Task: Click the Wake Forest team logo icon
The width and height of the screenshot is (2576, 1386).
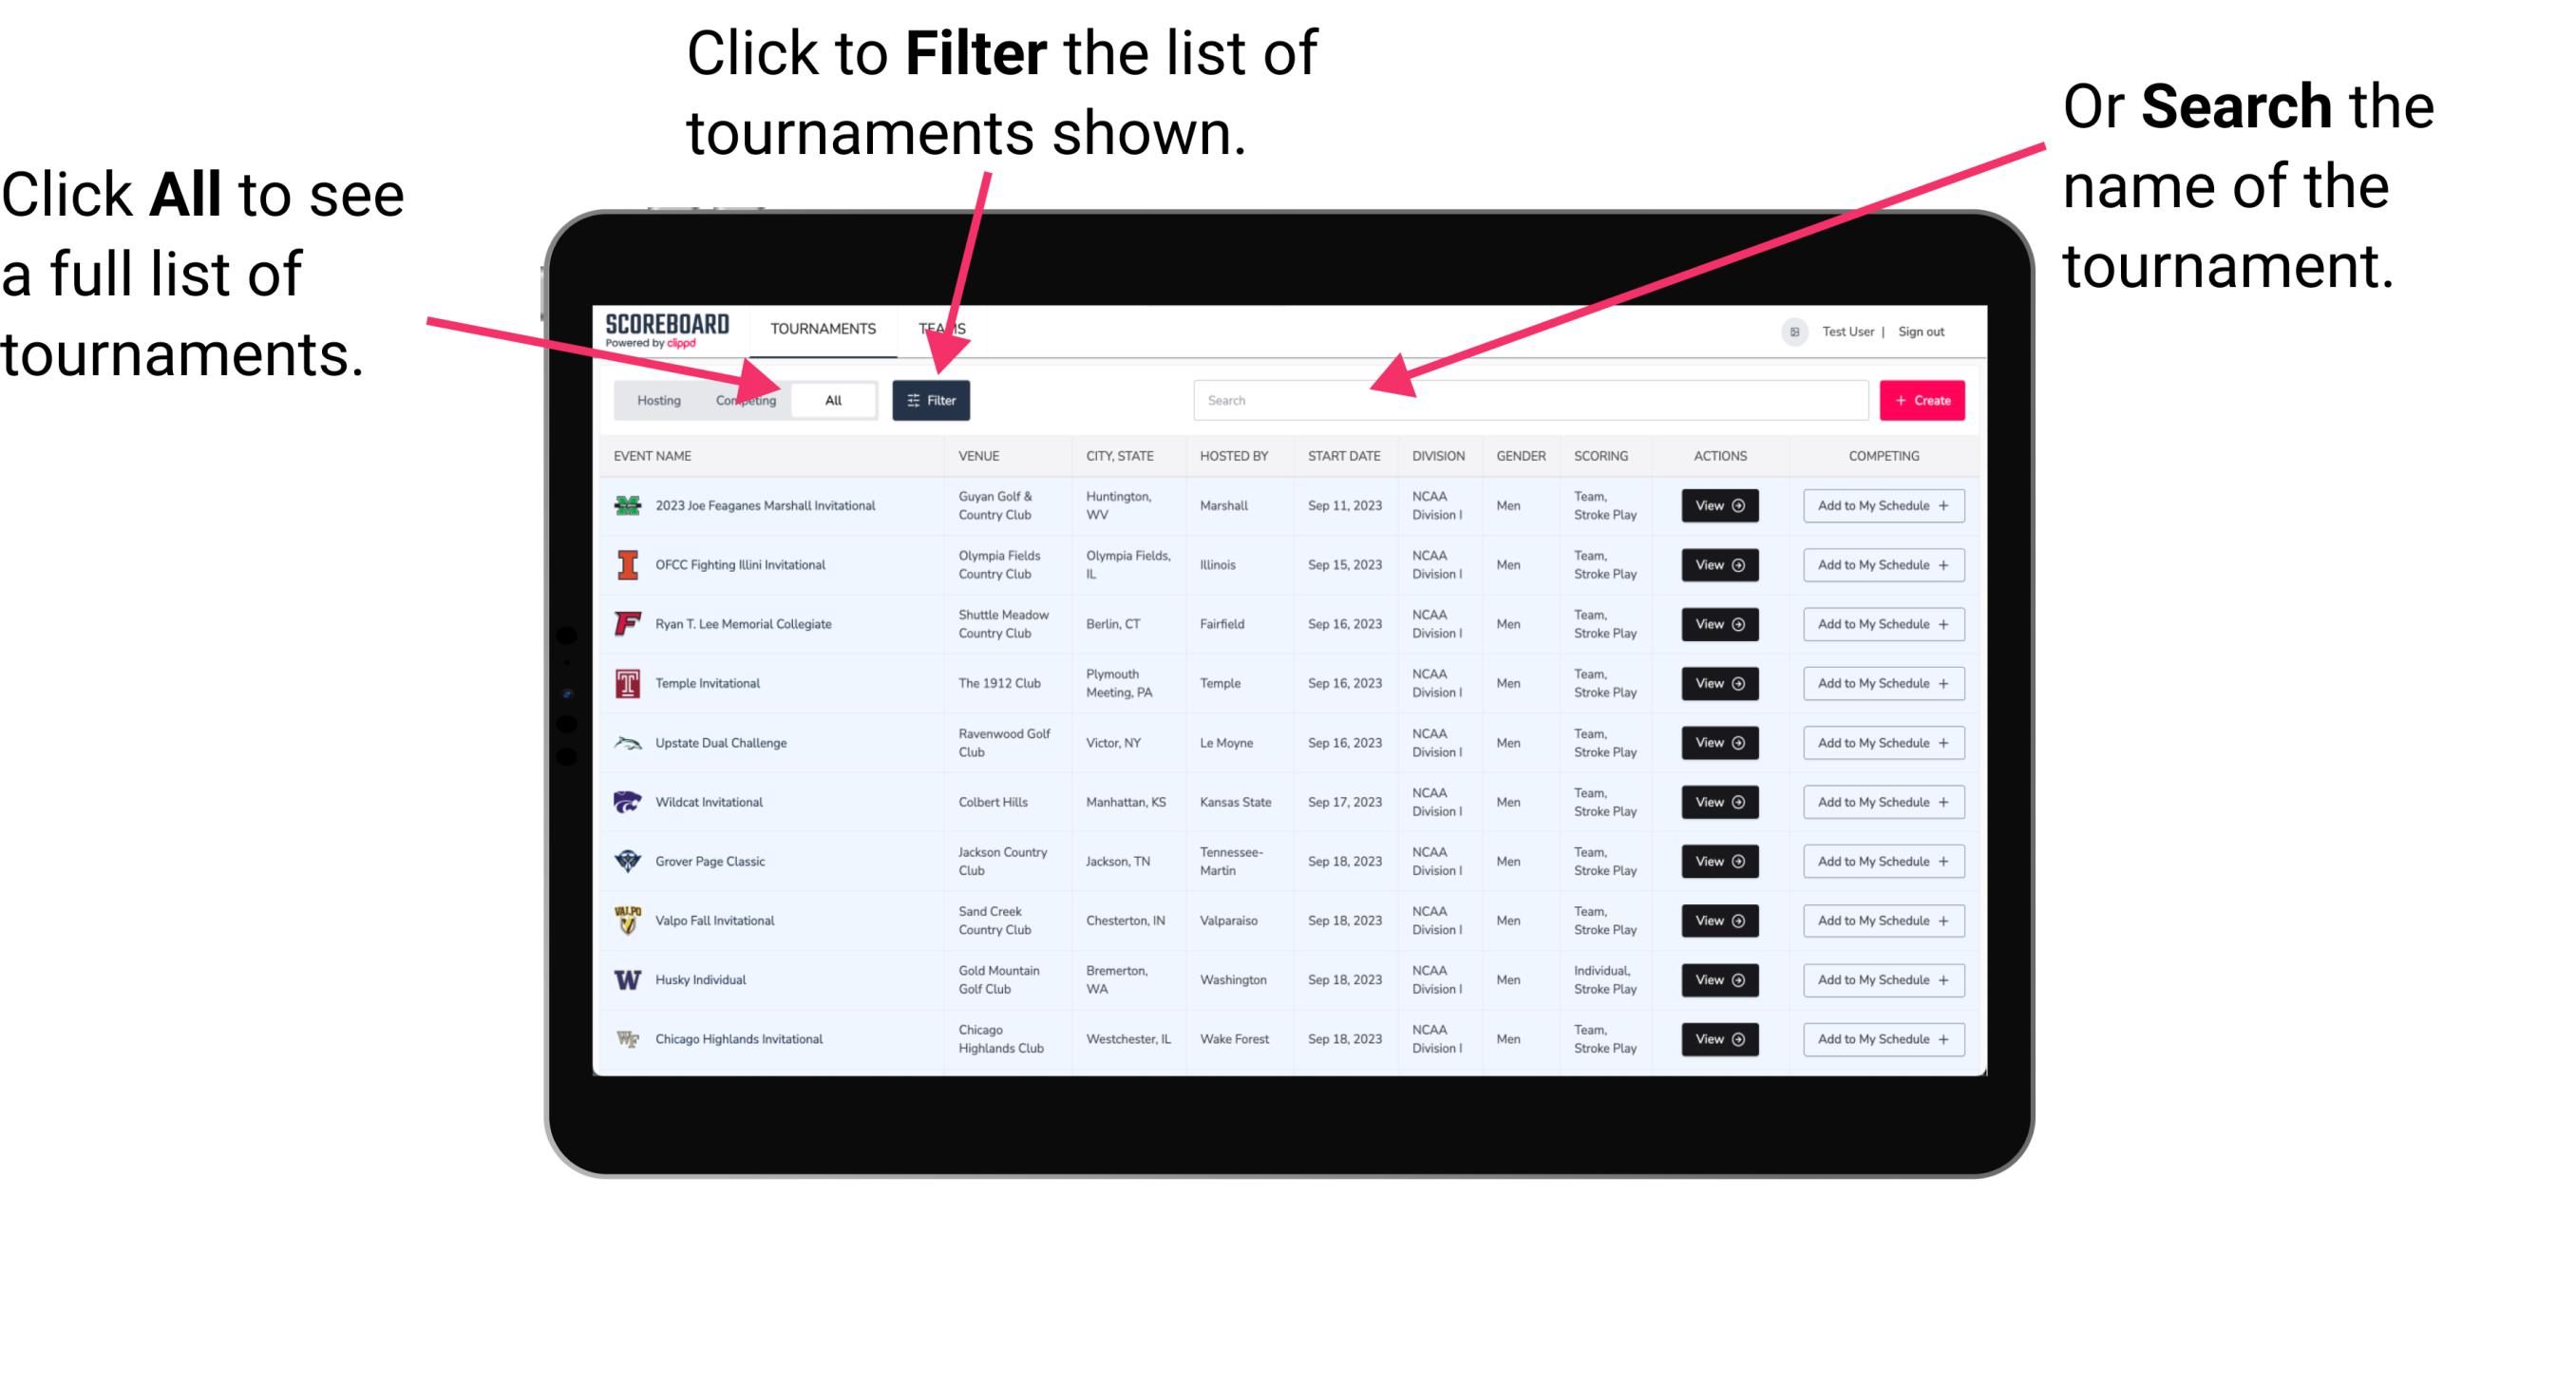Action: 628,1037
